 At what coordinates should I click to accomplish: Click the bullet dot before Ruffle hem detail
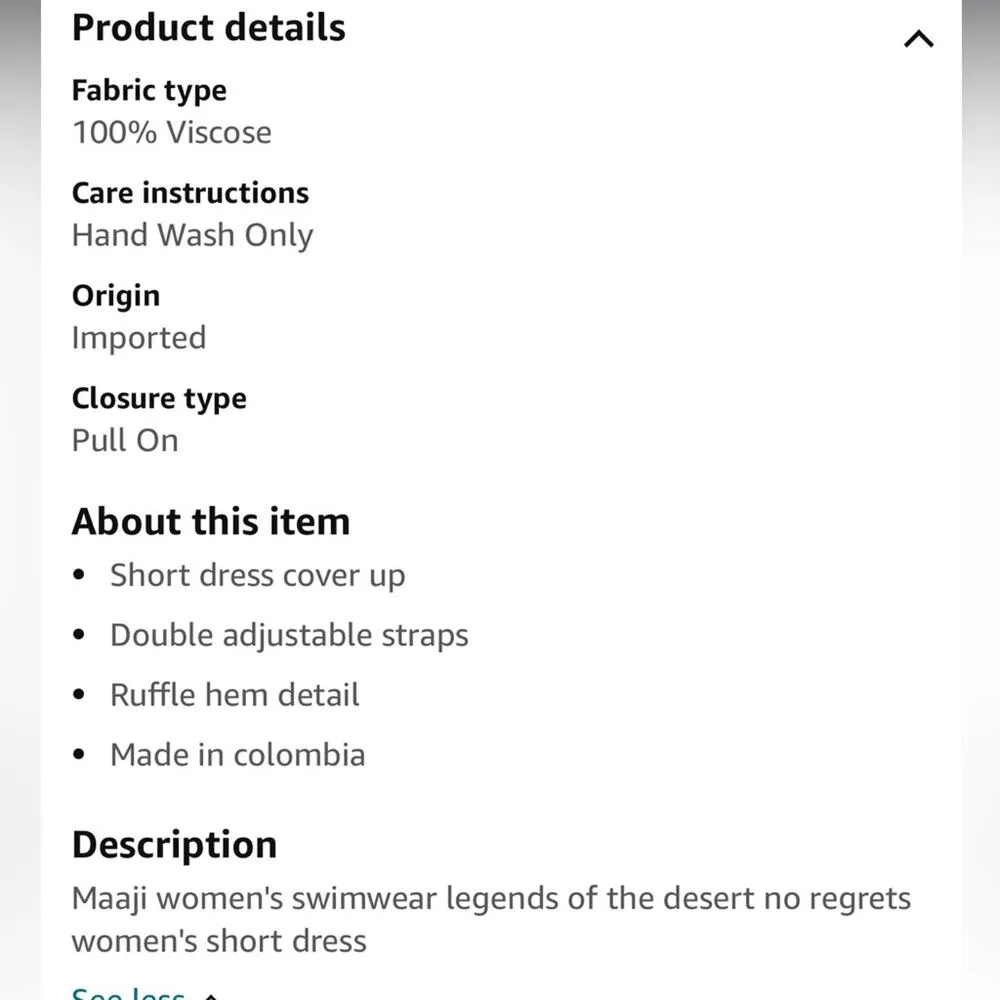[x=79, y=693]
